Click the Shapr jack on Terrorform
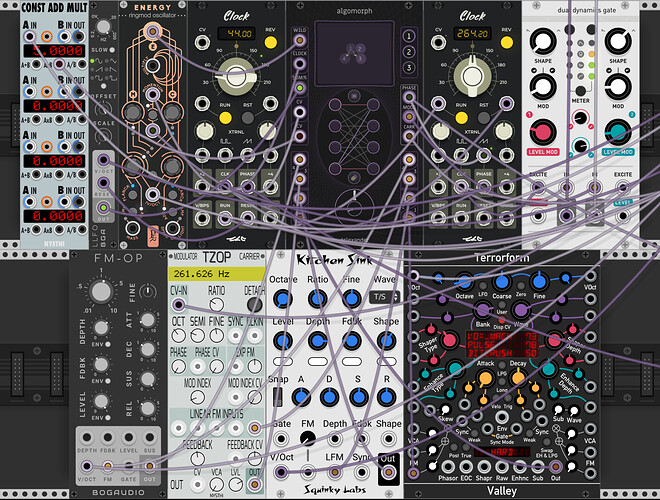This screenshot has height=500, width=660. point(484,467)
